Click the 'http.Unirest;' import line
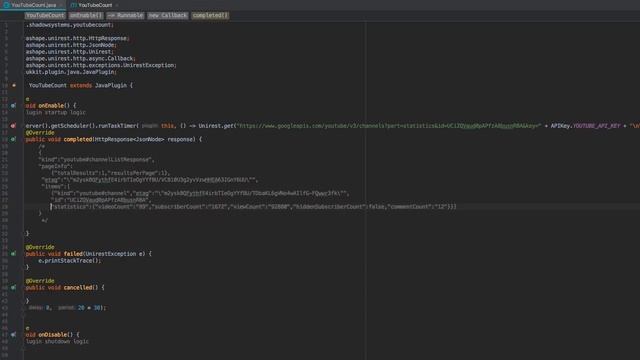 pyautogui.click(x=70, y=52)
